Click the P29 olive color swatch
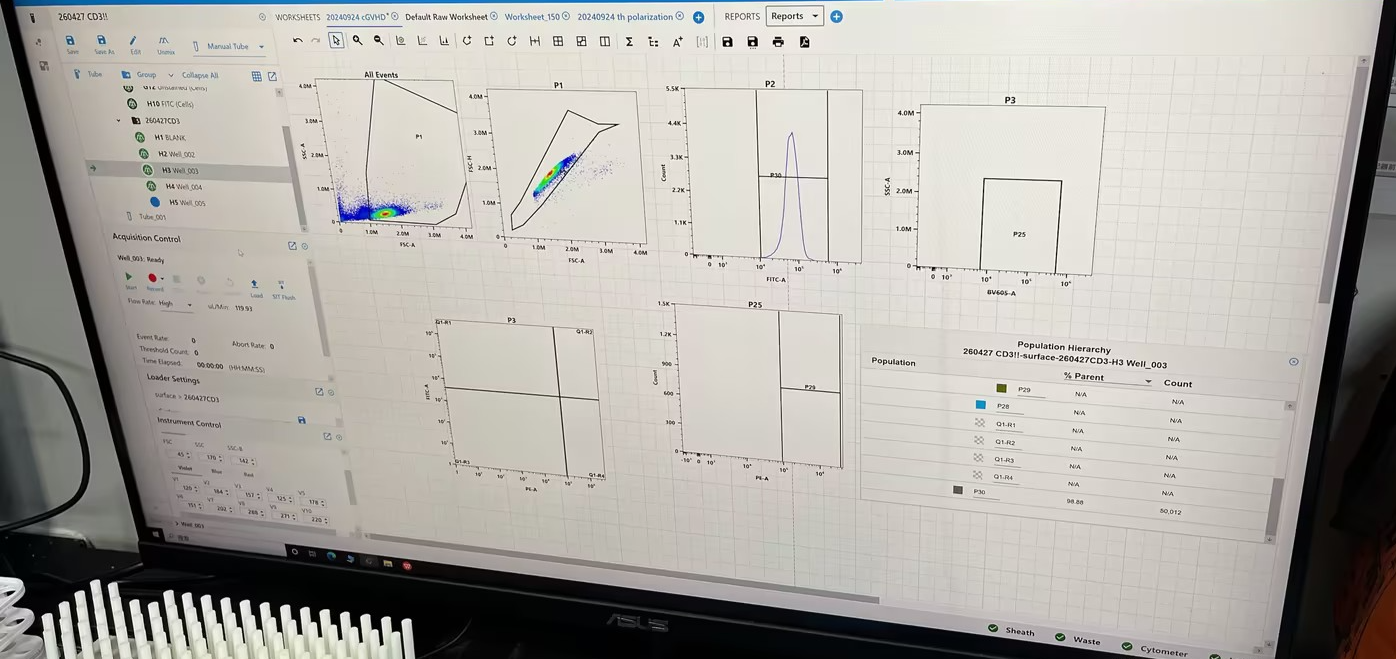 pos(1001,388)
